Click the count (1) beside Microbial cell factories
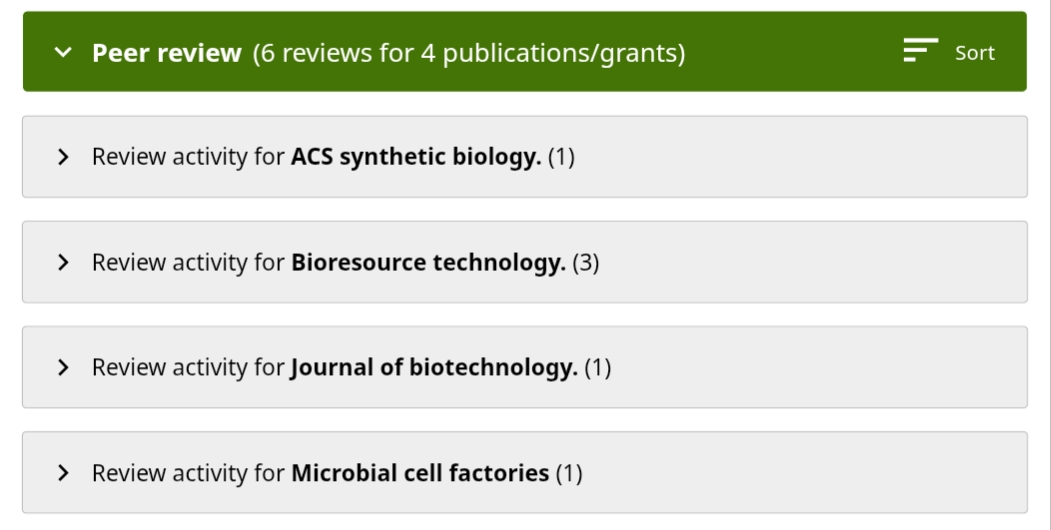Screen dimensions: 1051x530 [x=569, y=473]
